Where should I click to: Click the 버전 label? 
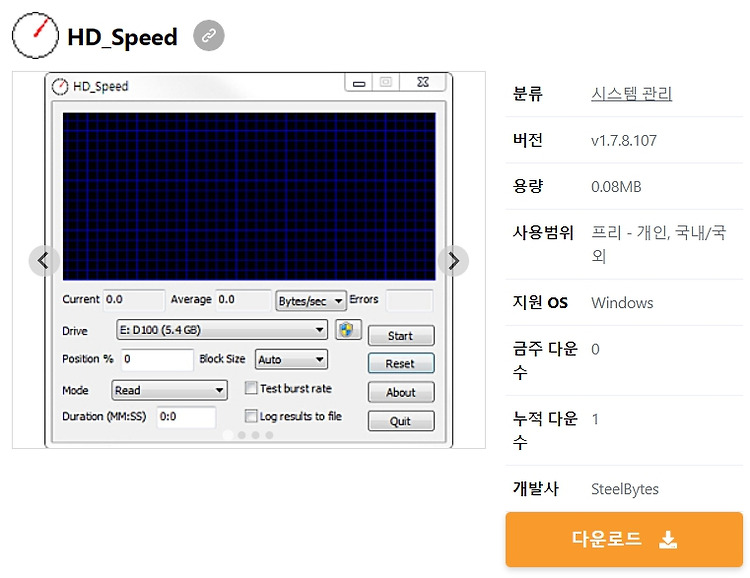point(528,140)
